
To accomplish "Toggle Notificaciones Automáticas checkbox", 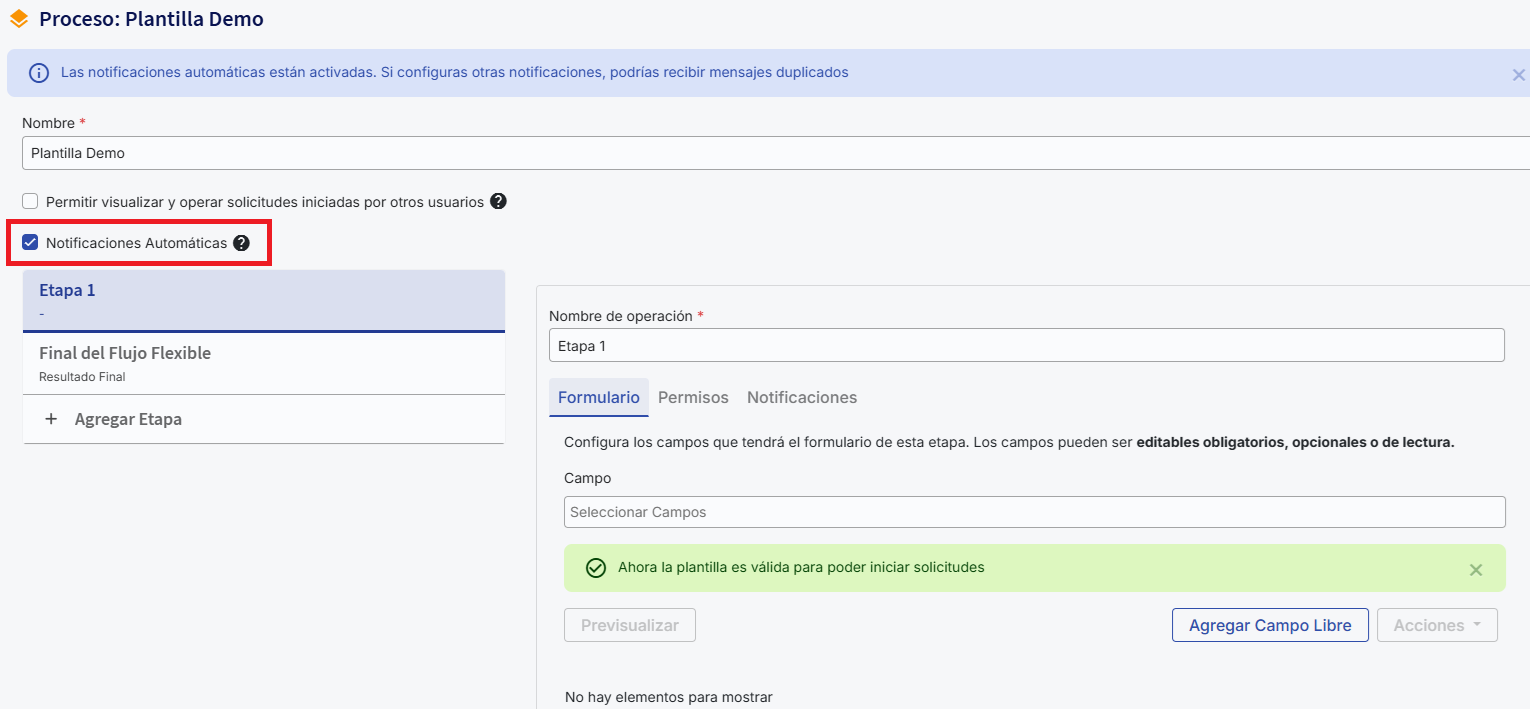I will pos(31,243).
